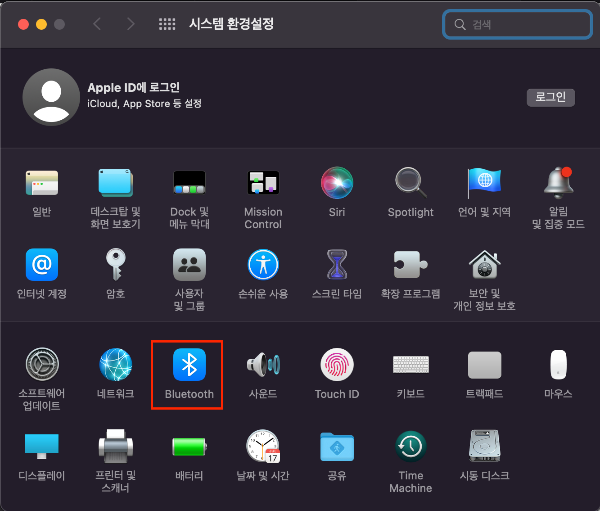The height and width of the screenshot is (511, 600).
Task: Open 인터넷 계정 preferences
Action: [x=42, y=264]
